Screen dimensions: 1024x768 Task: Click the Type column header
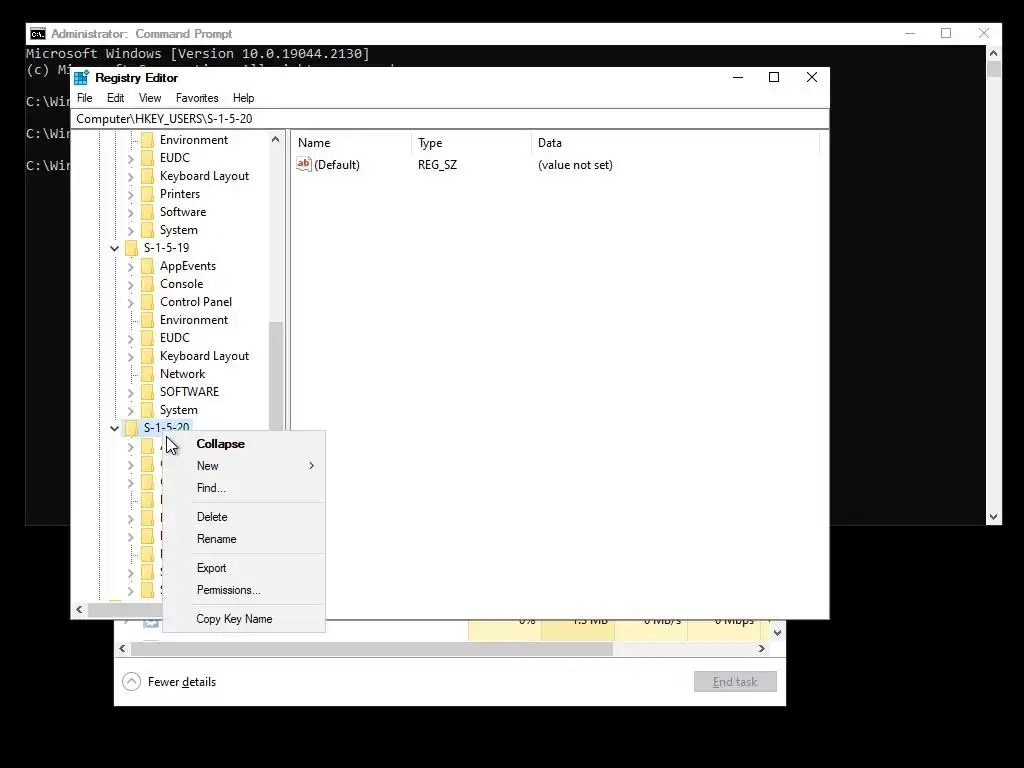click(x=472, y=142)
